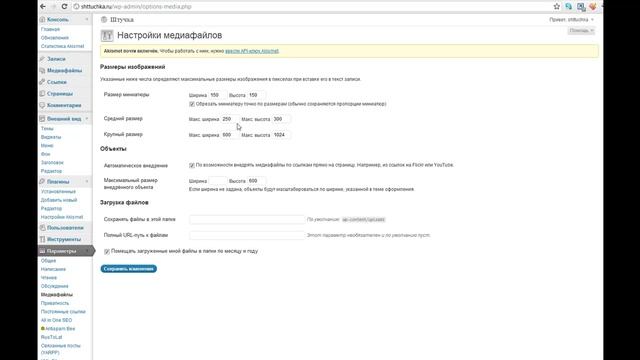Click the full URL path to files input

[247, 236]
